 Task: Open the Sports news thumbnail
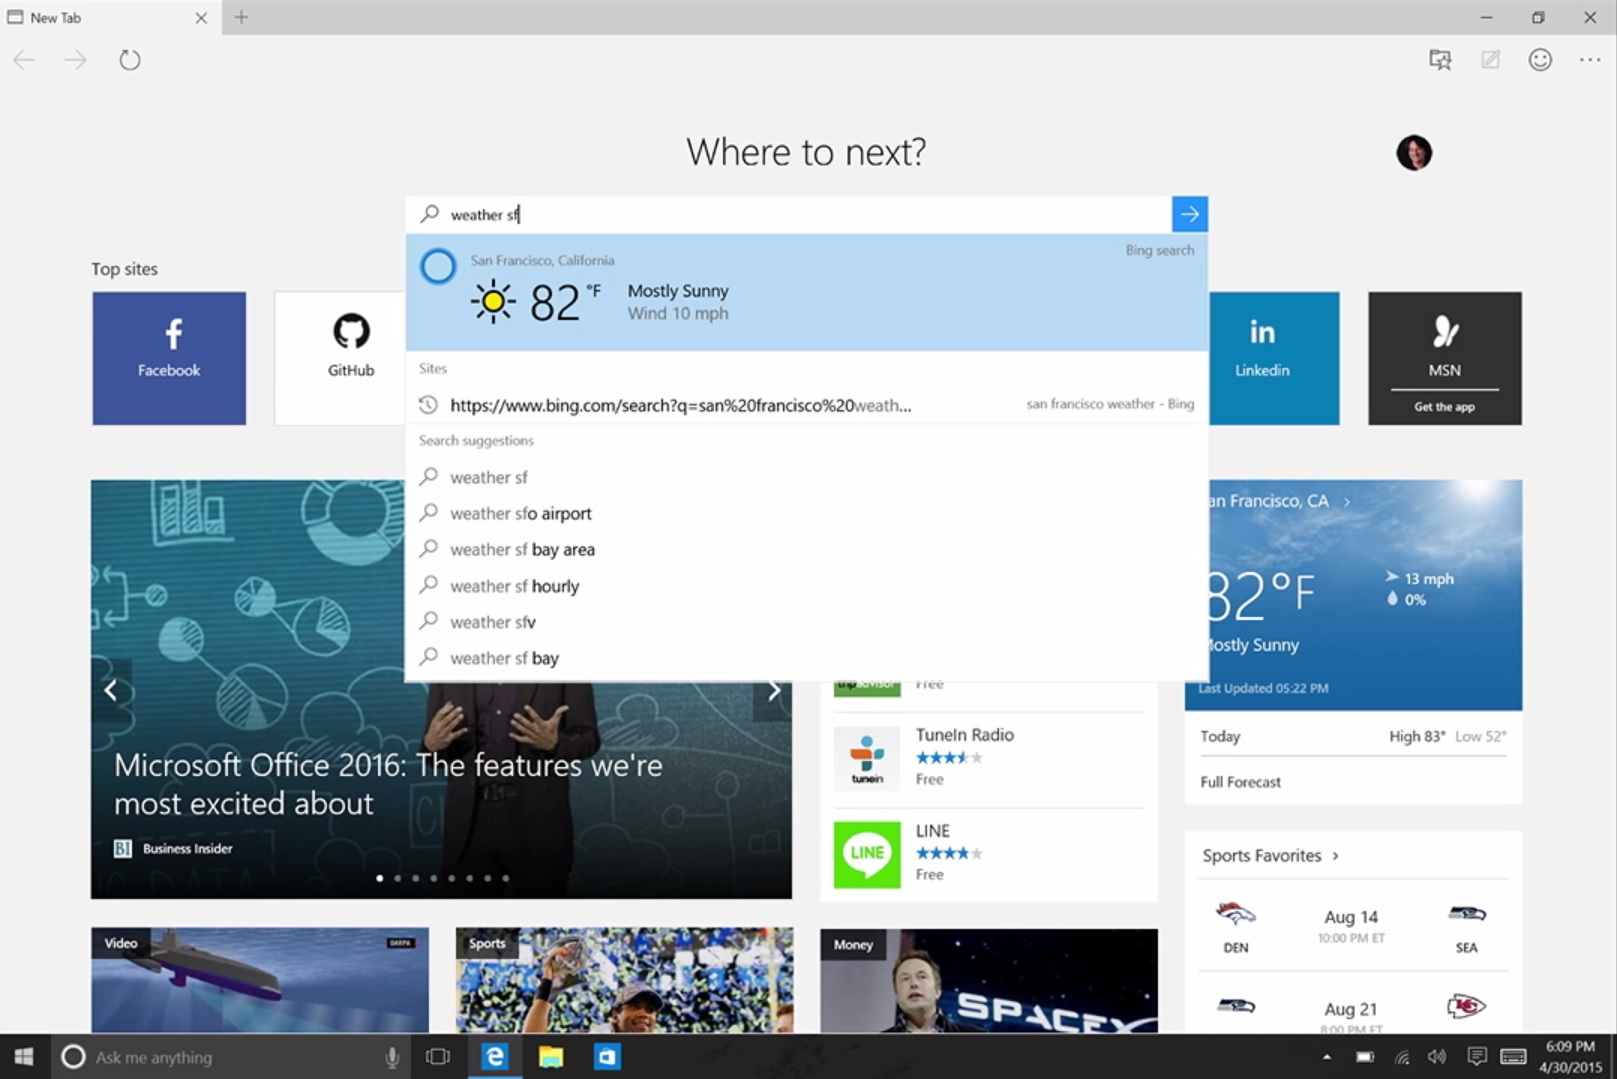[x=625, y=980]
